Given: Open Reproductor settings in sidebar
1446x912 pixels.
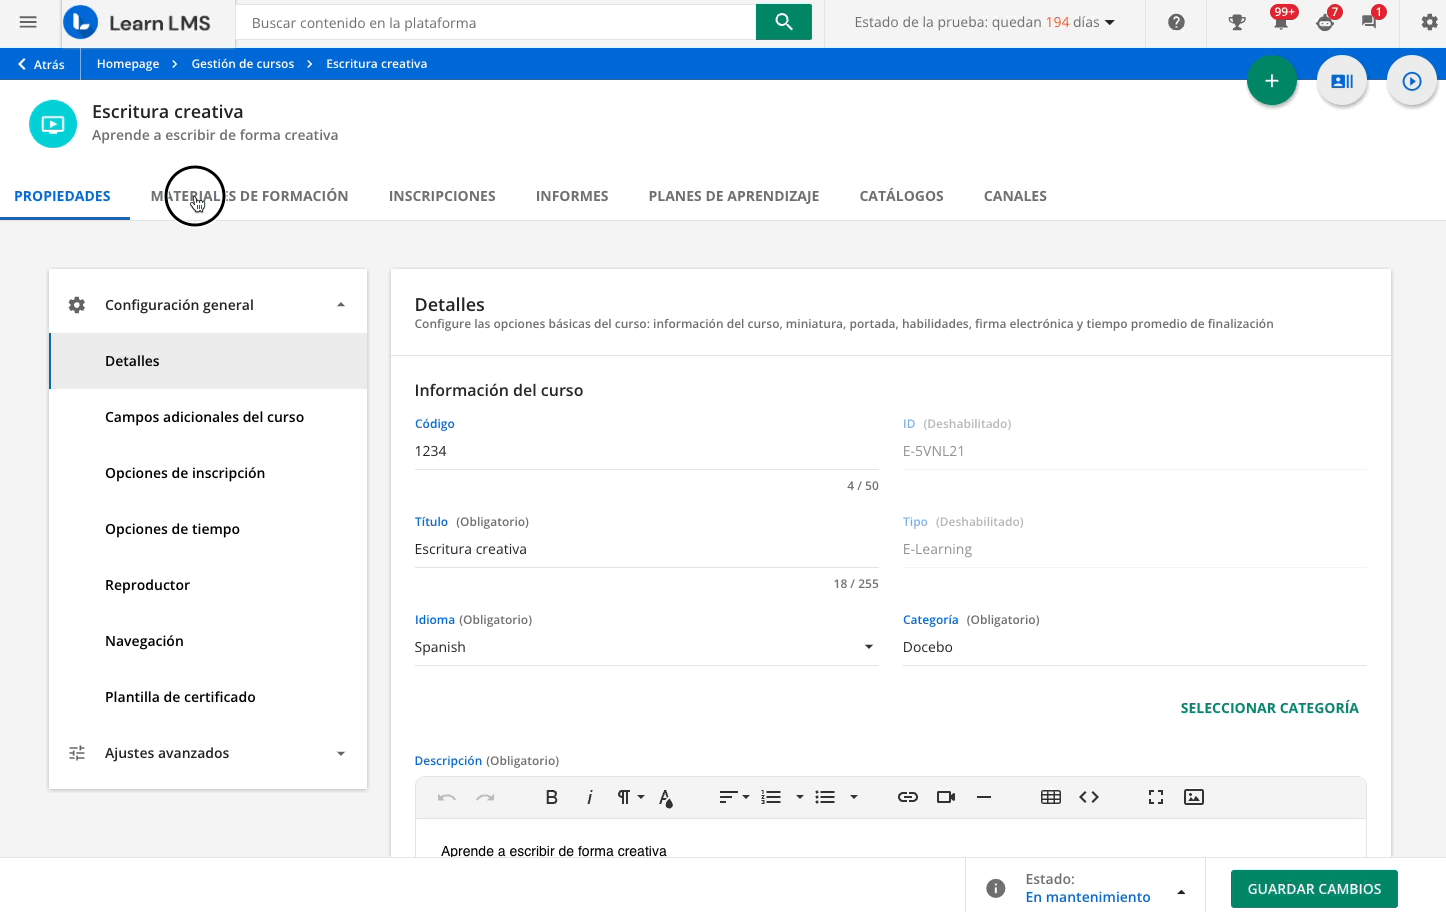Looking at the screenshot, I should tap(208, 585).
